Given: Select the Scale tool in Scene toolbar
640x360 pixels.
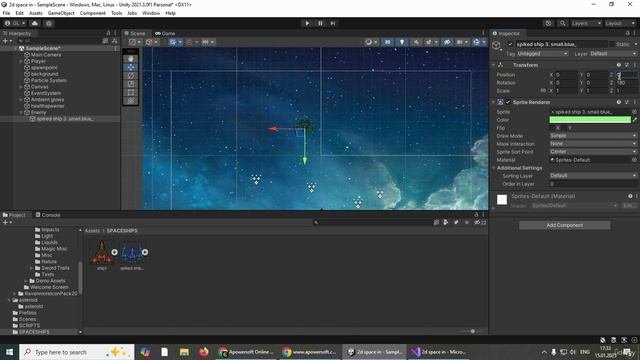Looking at the screenshot, I should (131, 84).
